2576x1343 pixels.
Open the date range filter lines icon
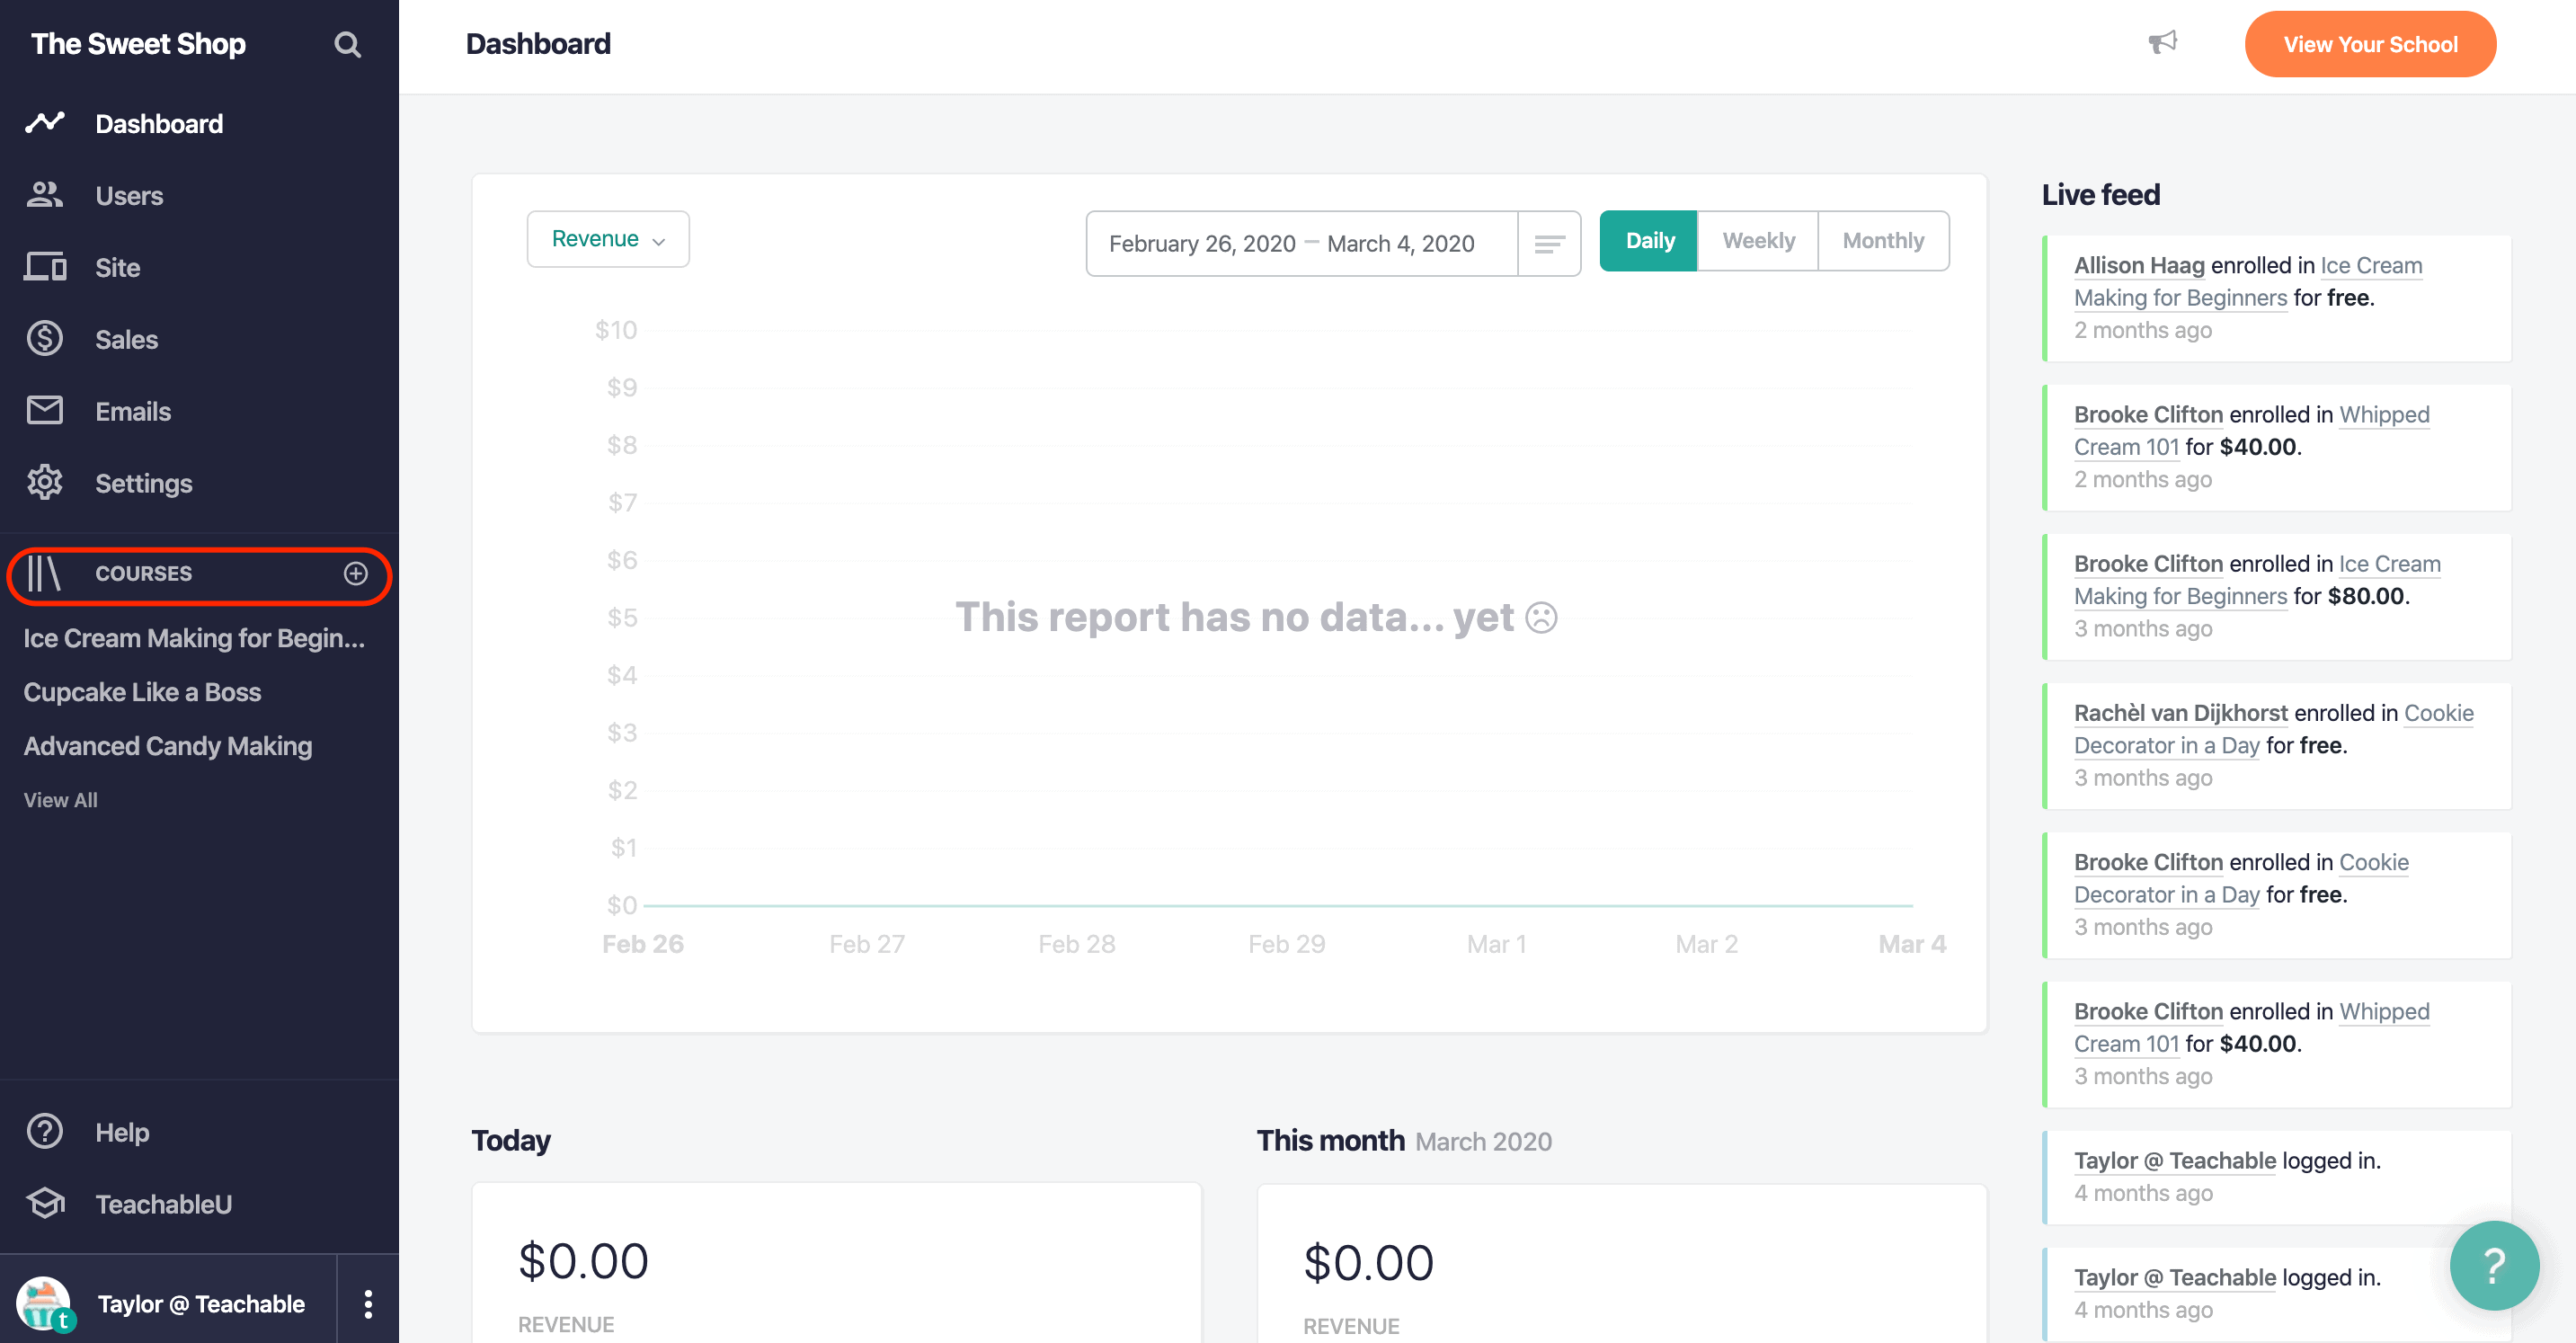point(1549,243)
